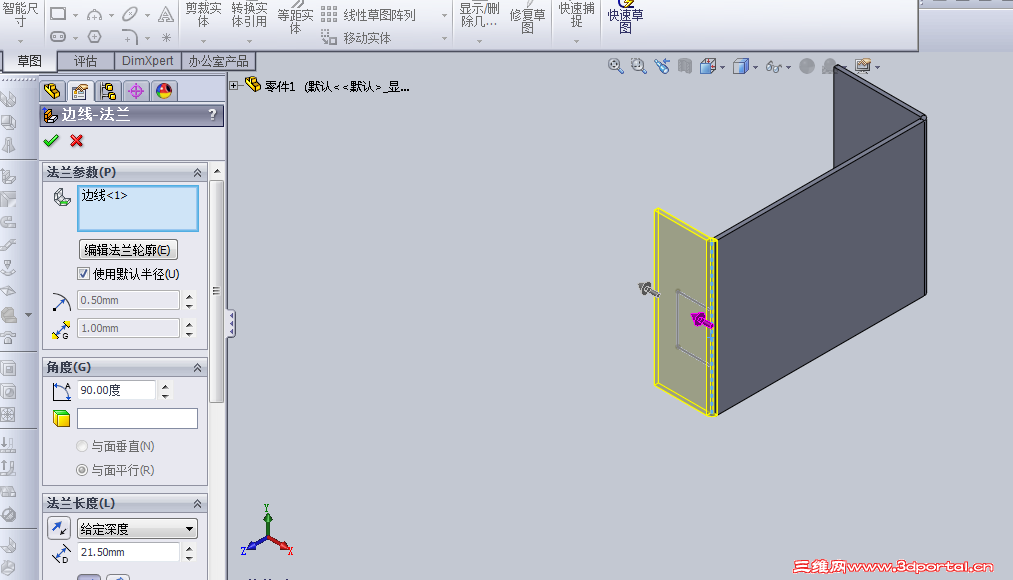Click the flange length 21.50mm field

point(128,552)
